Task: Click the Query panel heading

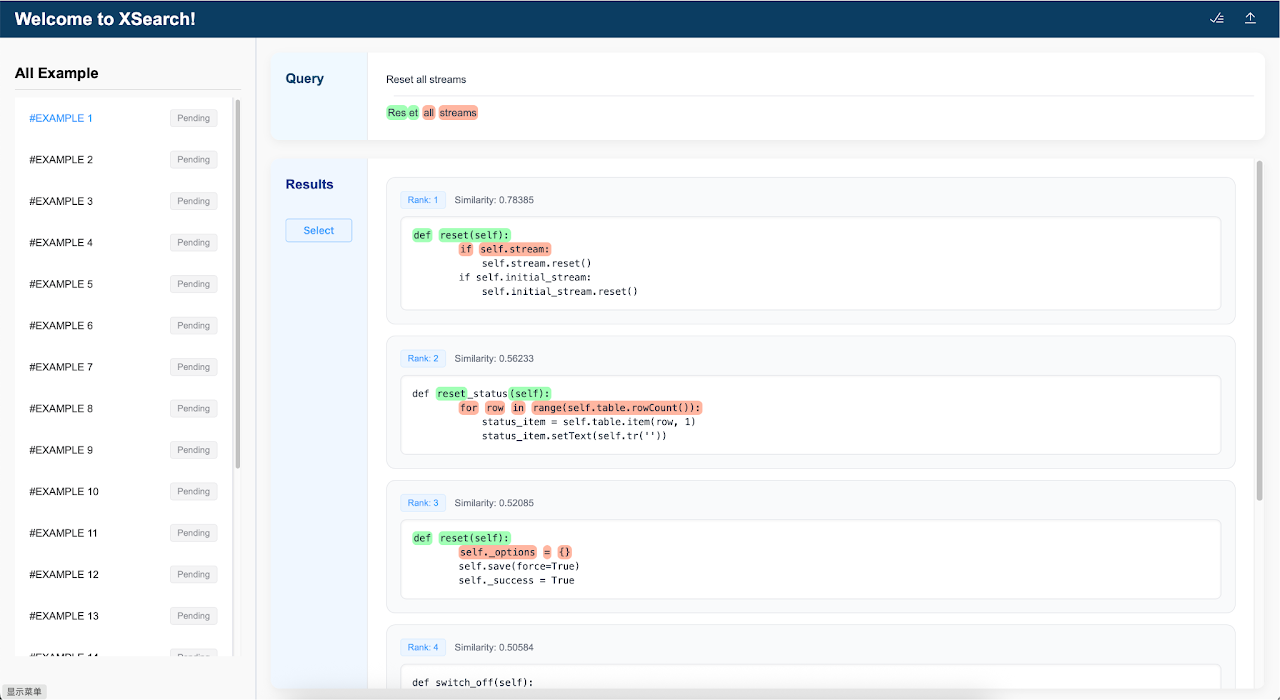Action: tap(304, 77)
